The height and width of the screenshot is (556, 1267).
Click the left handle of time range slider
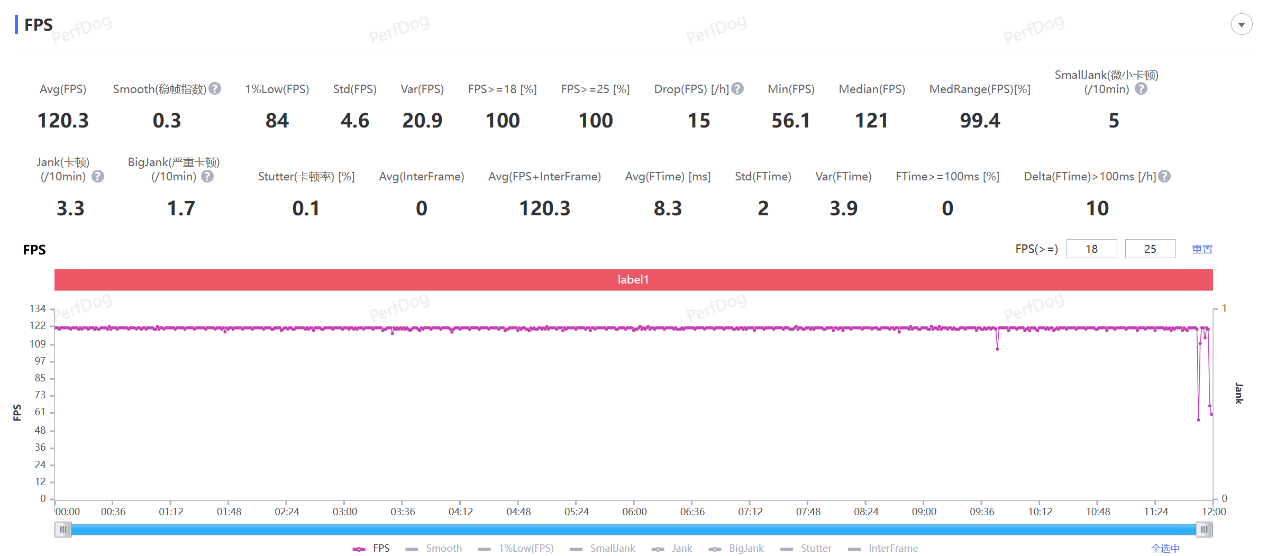pos(64,530)
